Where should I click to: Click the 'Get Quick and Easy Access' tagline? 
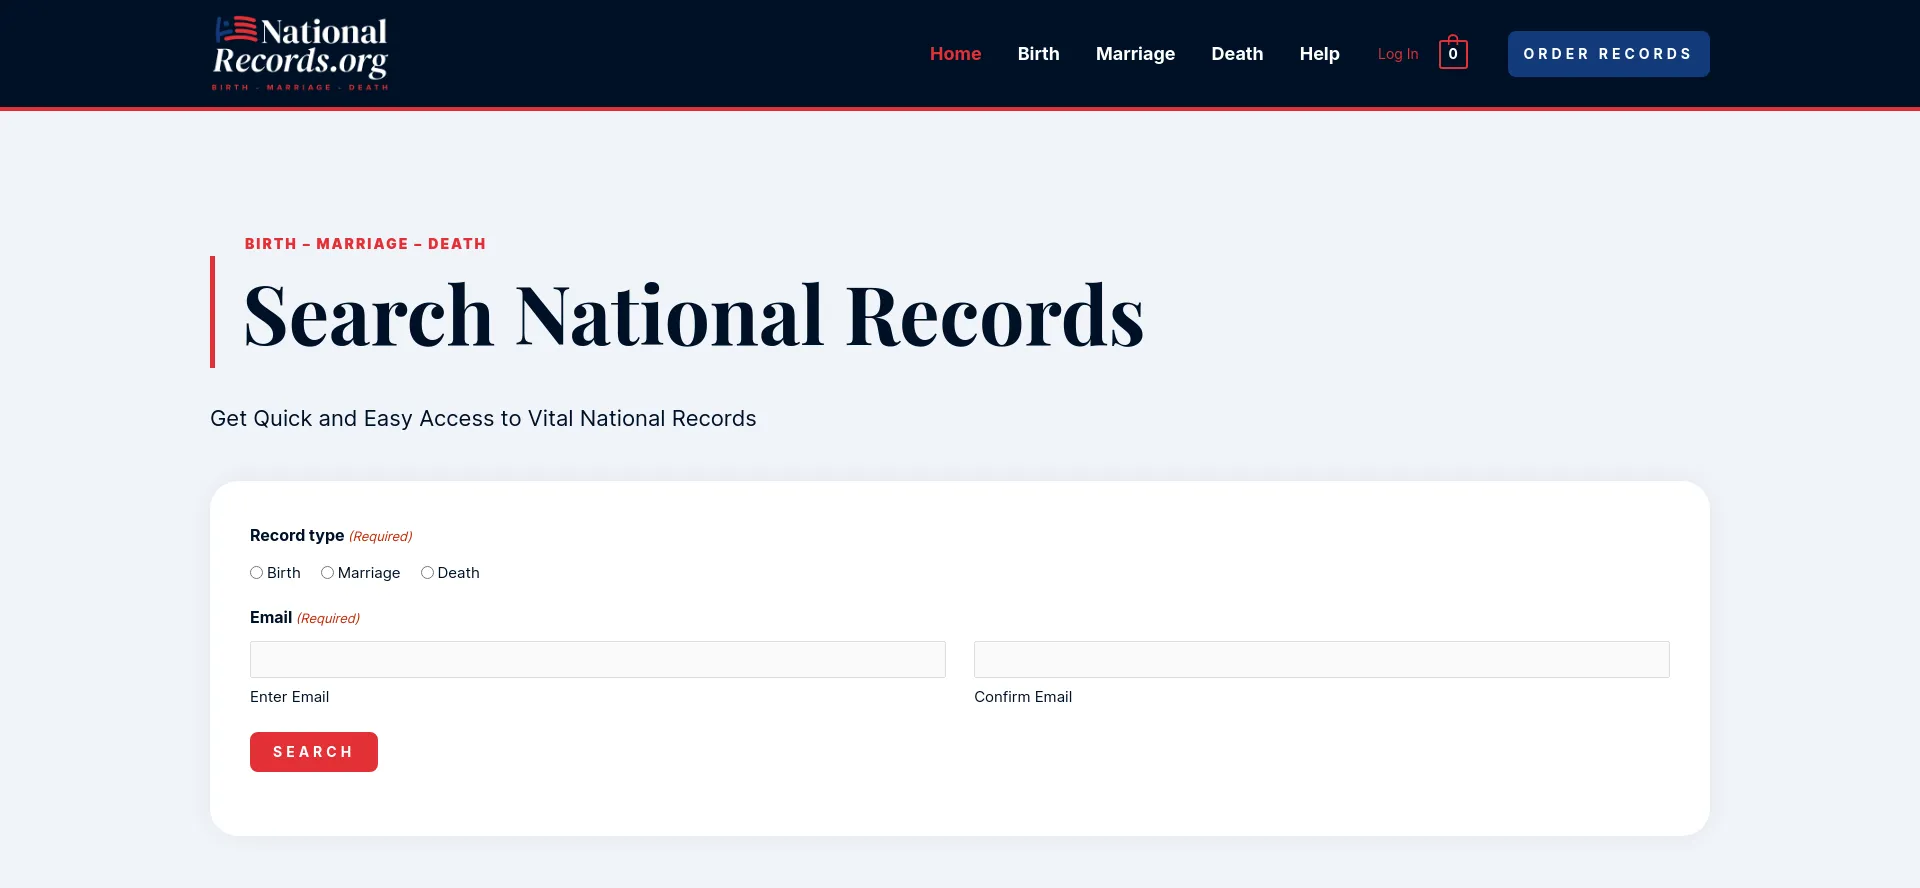click(x=483, y=418)
